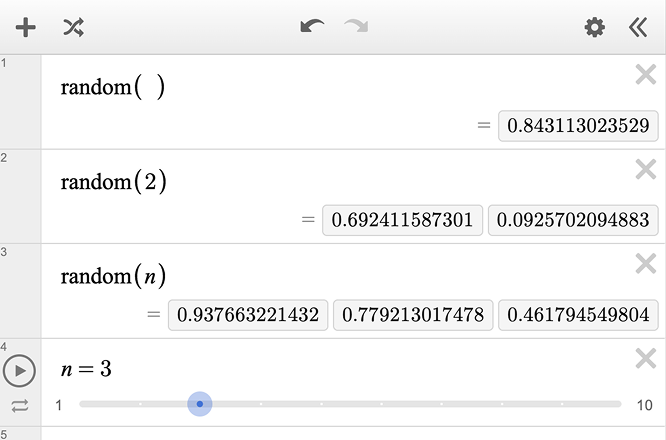Click the redo arrow icon
This screenshot has width=666, height=440.
pyautogui.click(x=356, y=27)
